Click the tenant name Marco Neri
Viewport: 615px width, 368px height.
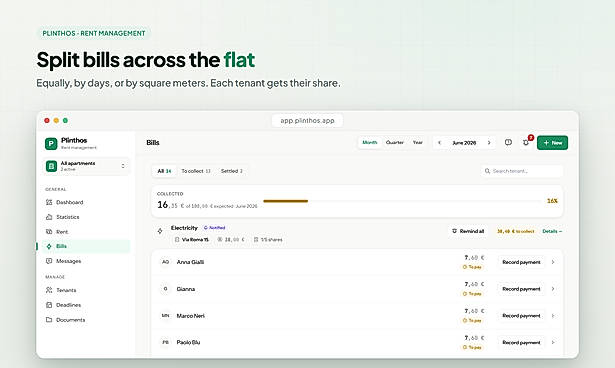click(190, 315)
